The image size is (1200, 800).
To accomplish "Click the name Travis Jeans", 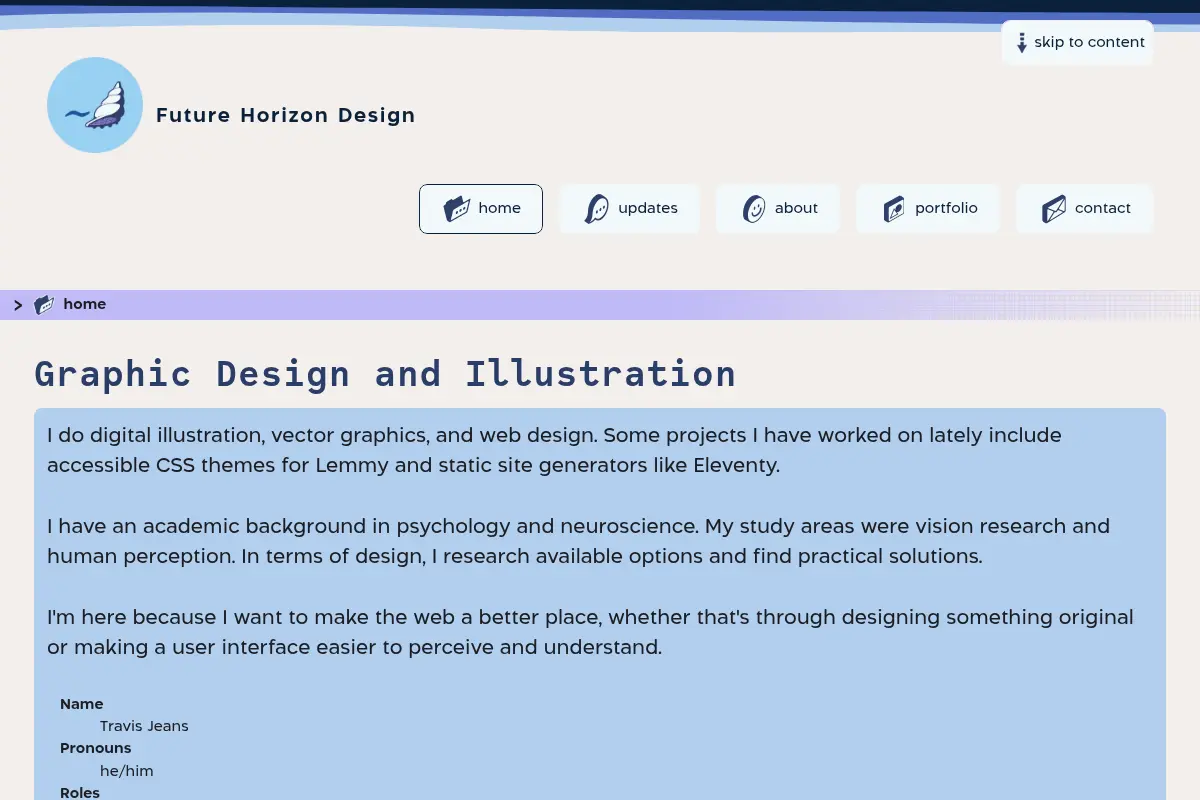I will [x=144, y=726].
